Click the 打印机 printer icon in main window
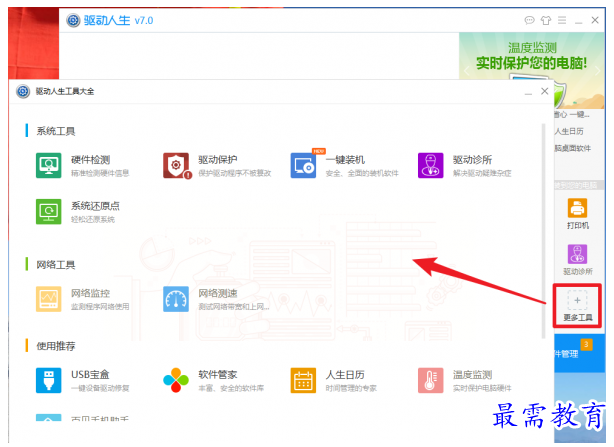This screenshot has width=614, height=447. 578,208
